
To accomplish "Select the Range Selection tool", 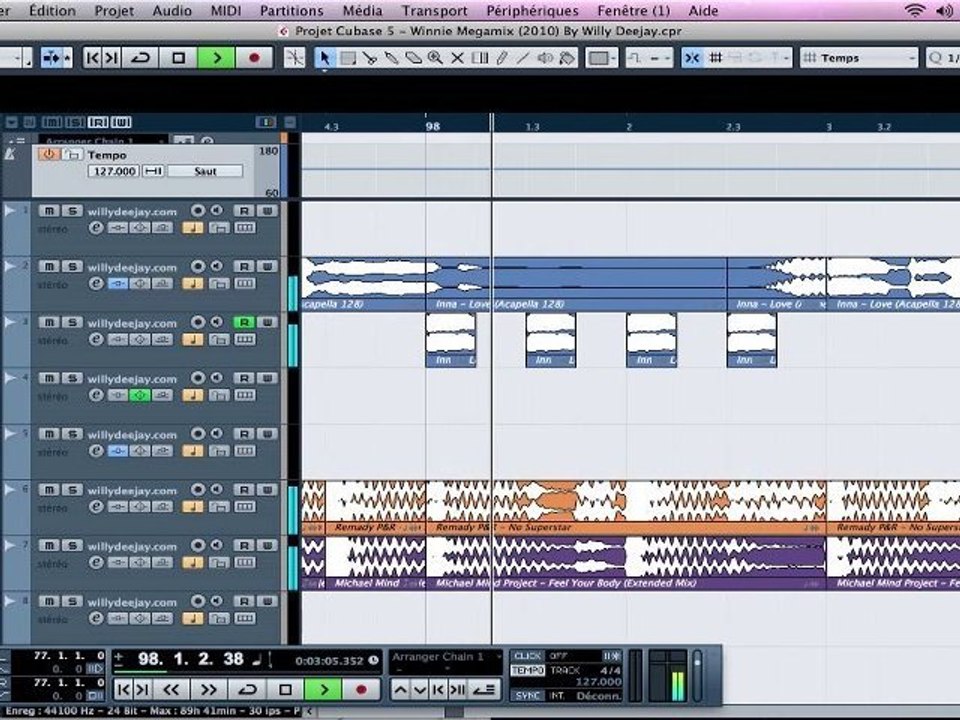I will click(x=348, y=58).
